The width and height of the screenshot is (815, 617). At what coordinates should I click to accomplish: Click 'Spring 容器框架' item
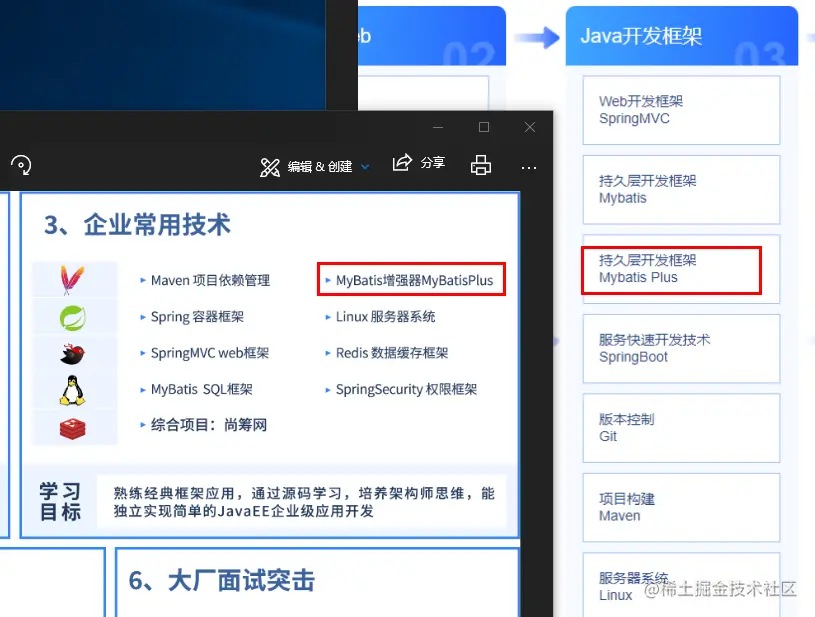(x=197, y=317)
